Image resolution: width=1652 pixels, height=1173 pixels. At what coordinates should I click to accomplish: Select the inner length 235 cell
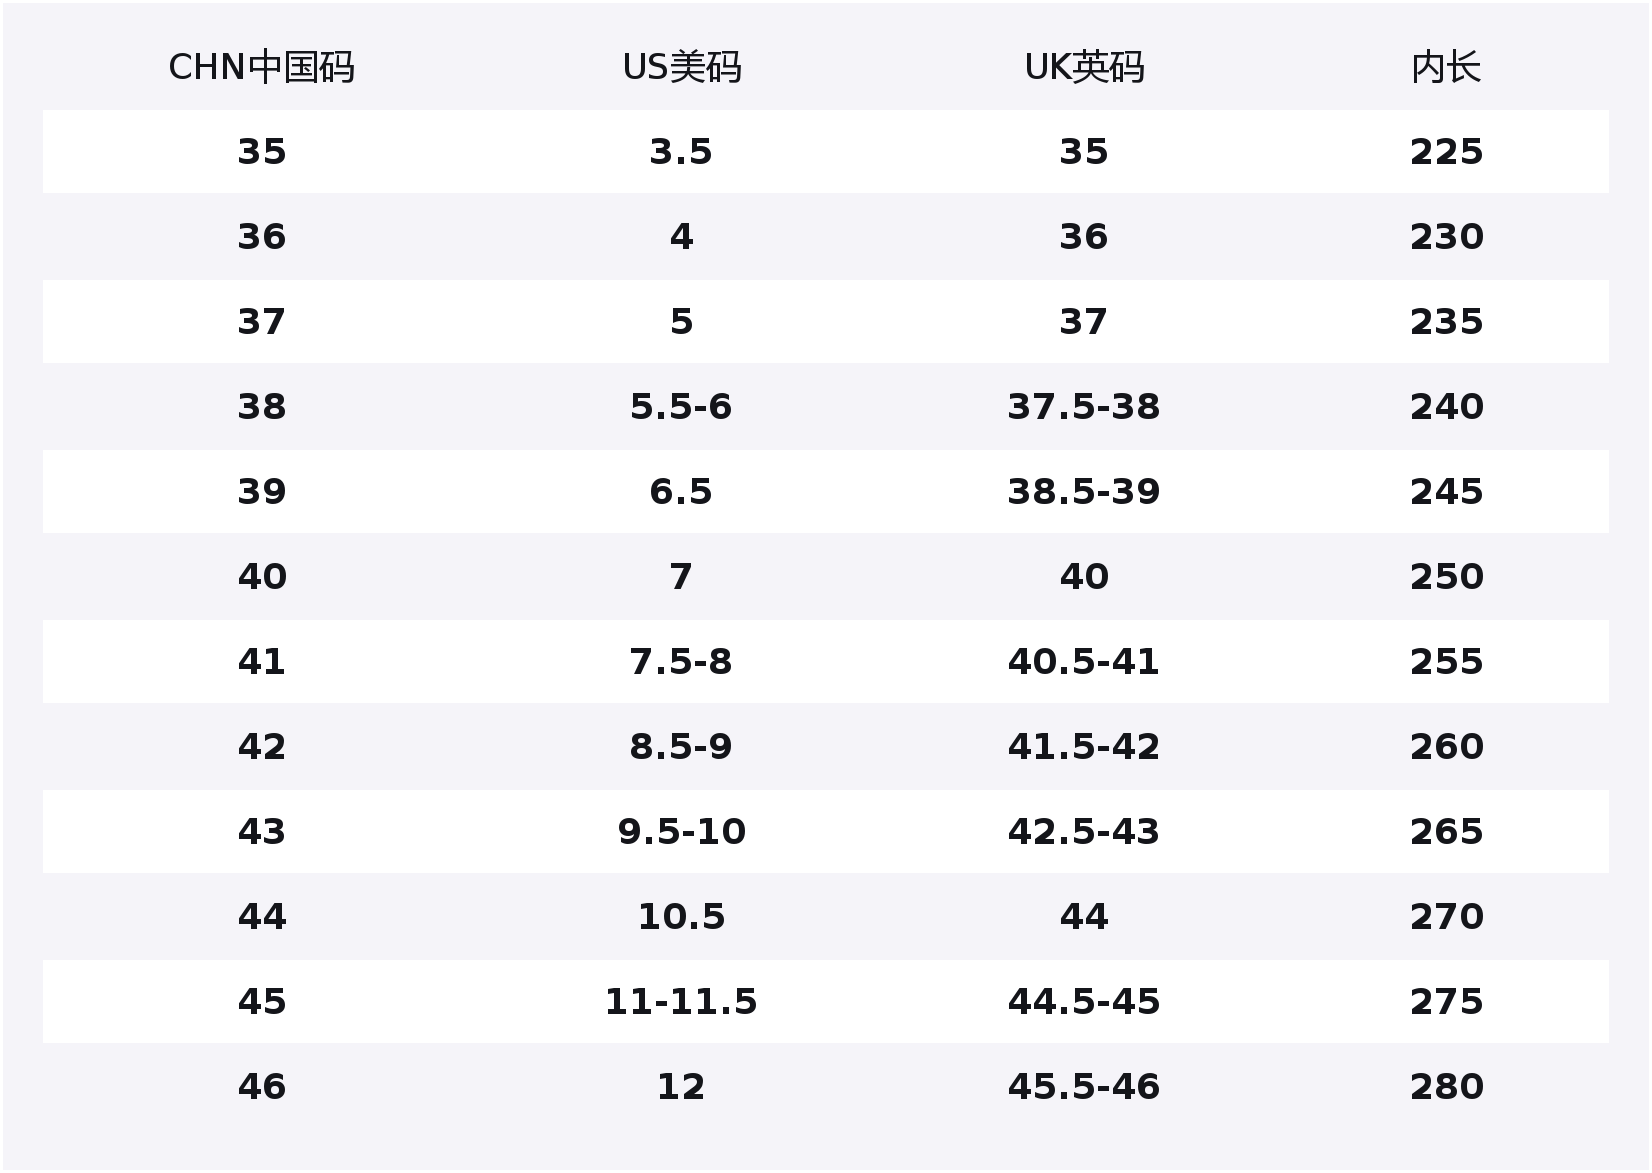[1446, 322]
